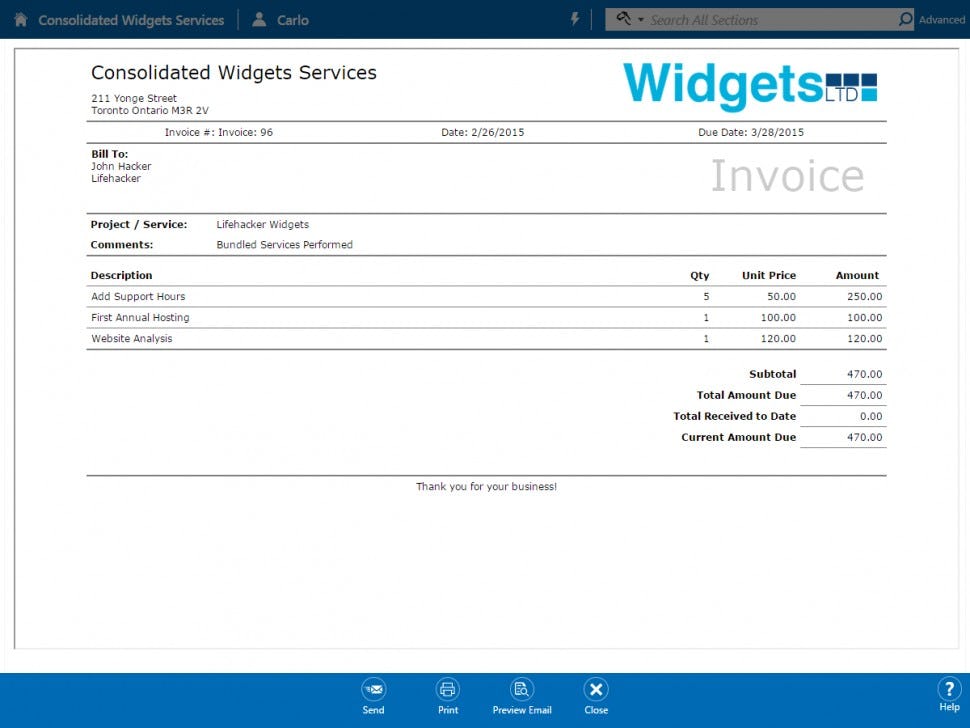Click the 211 Yonge Street address
This screenshot has height=728, width=970.
134,98
